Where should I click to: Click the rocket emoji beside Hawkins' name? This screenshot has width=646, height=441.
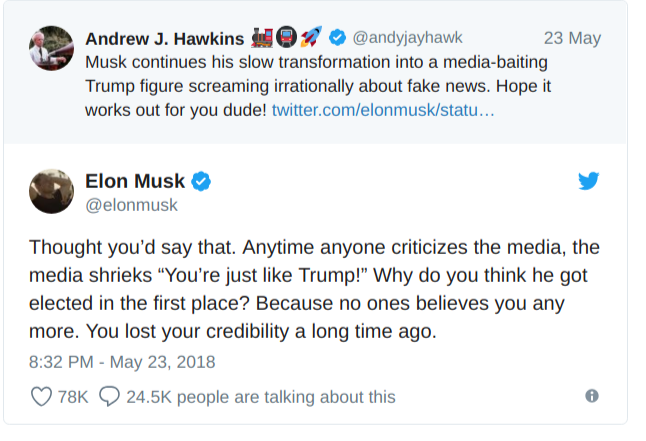point(313,39)
